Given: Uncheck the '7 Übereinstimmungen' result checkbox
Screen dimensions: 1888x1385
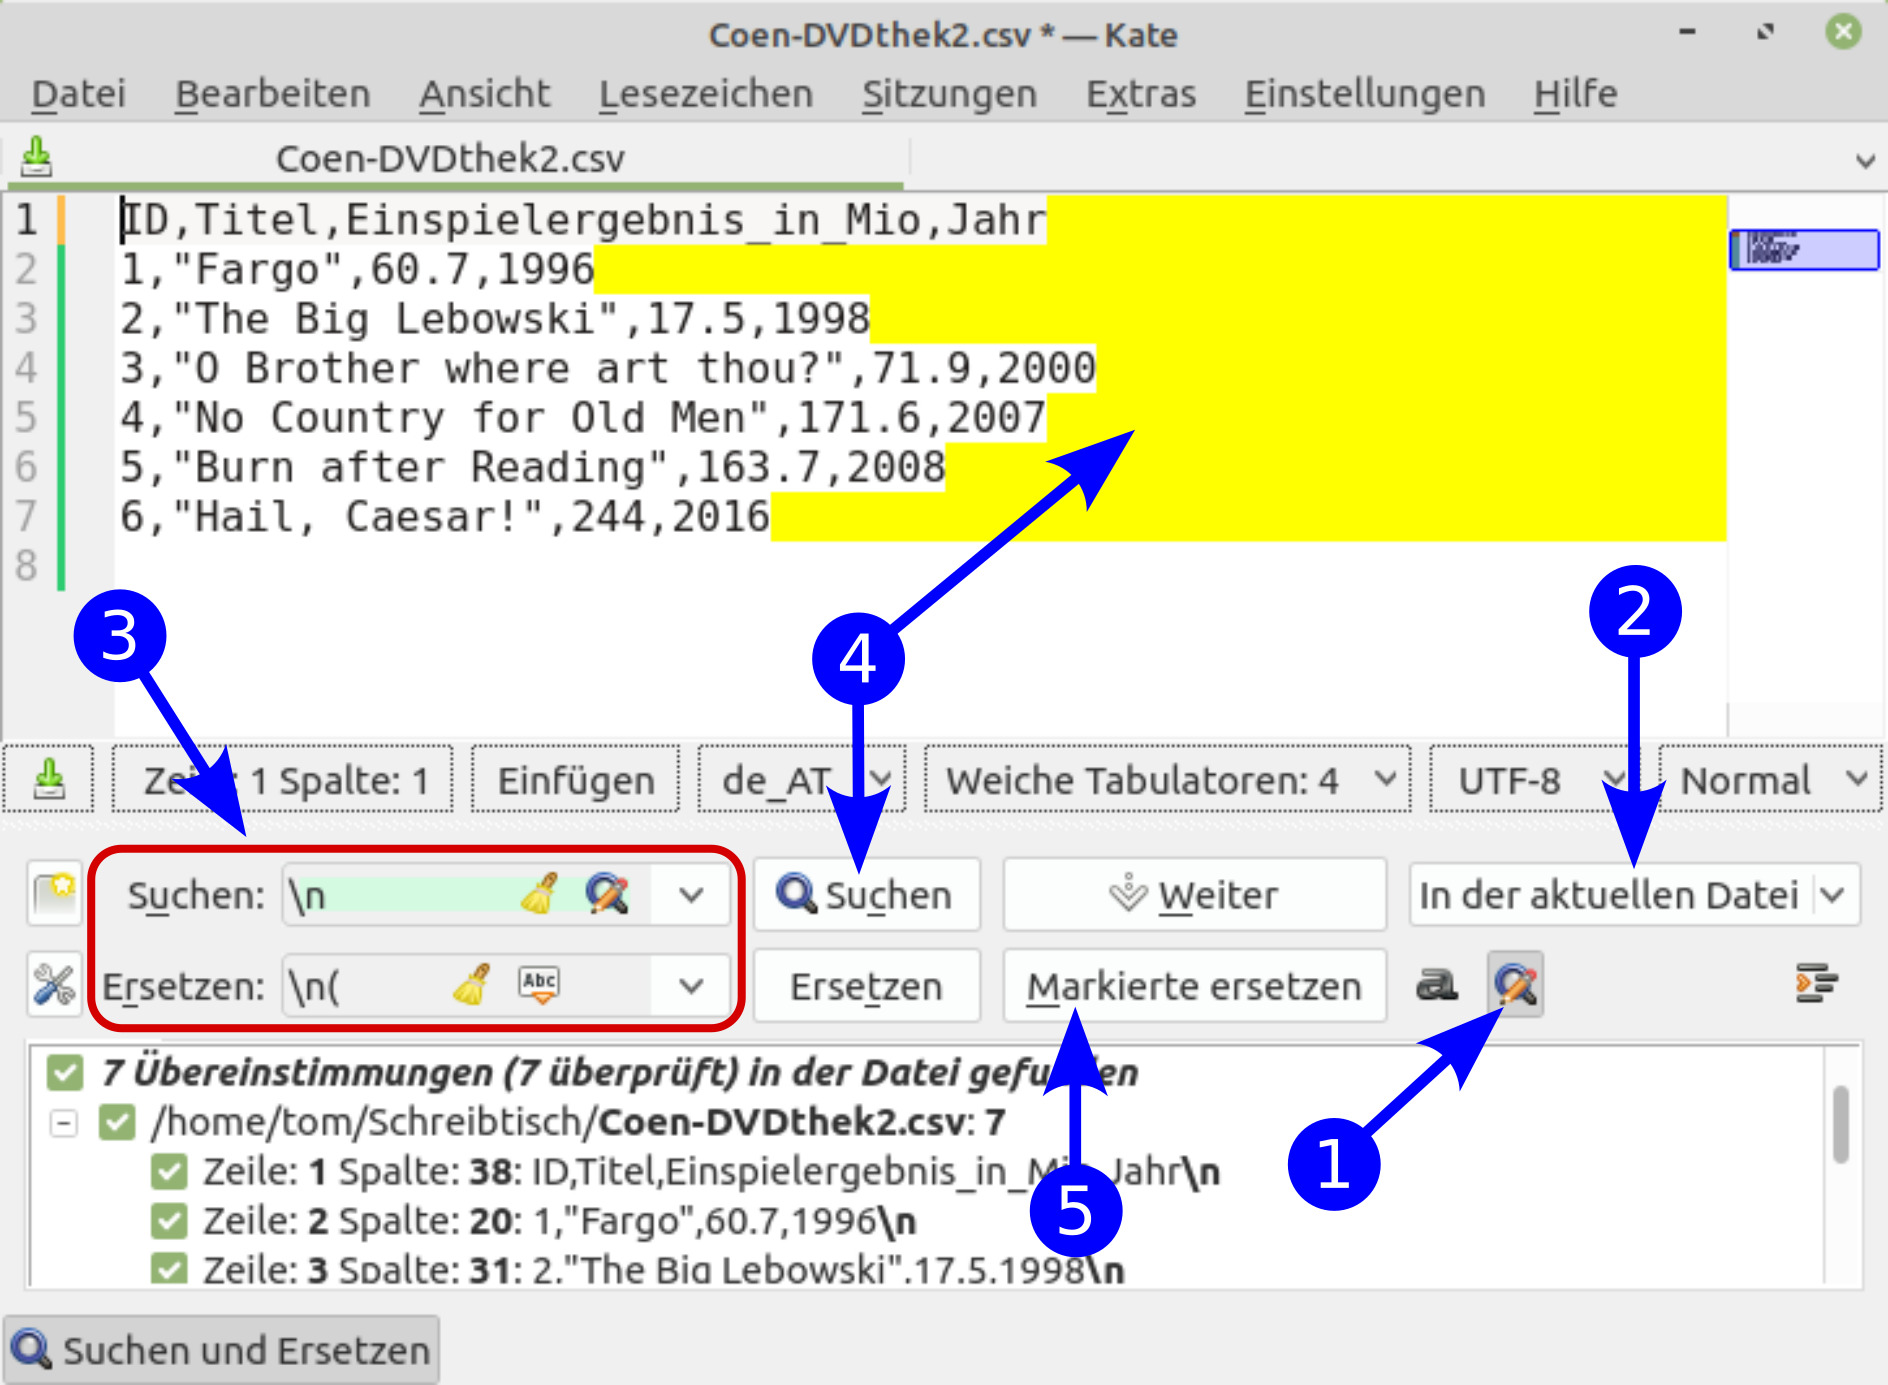Looking at the screenshot, I should pyautogui.click(x=65, y=1073).
